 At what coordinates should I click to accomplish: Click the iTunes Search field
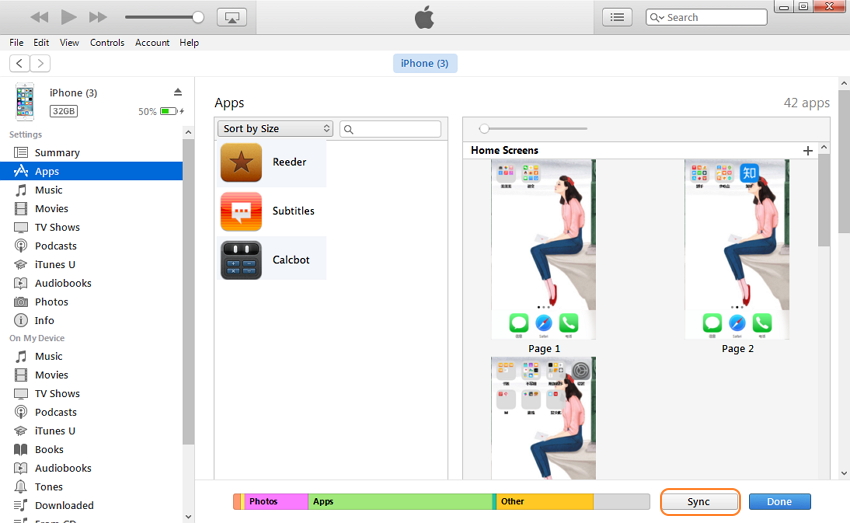[706, 17]
